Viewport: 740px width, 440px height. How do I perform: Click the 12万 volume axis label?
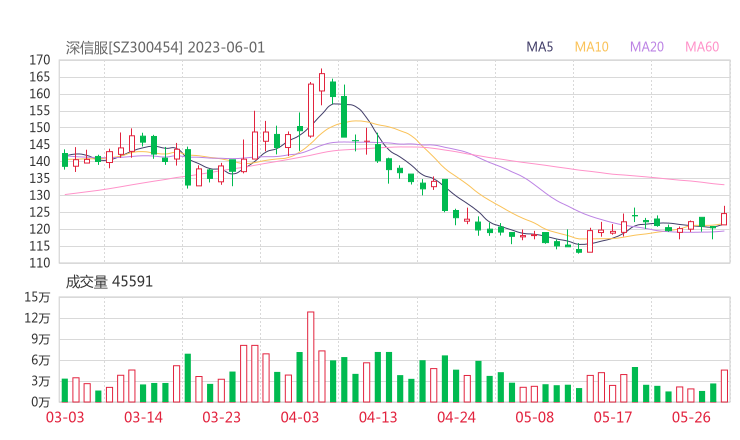click(x=37, y=318)
